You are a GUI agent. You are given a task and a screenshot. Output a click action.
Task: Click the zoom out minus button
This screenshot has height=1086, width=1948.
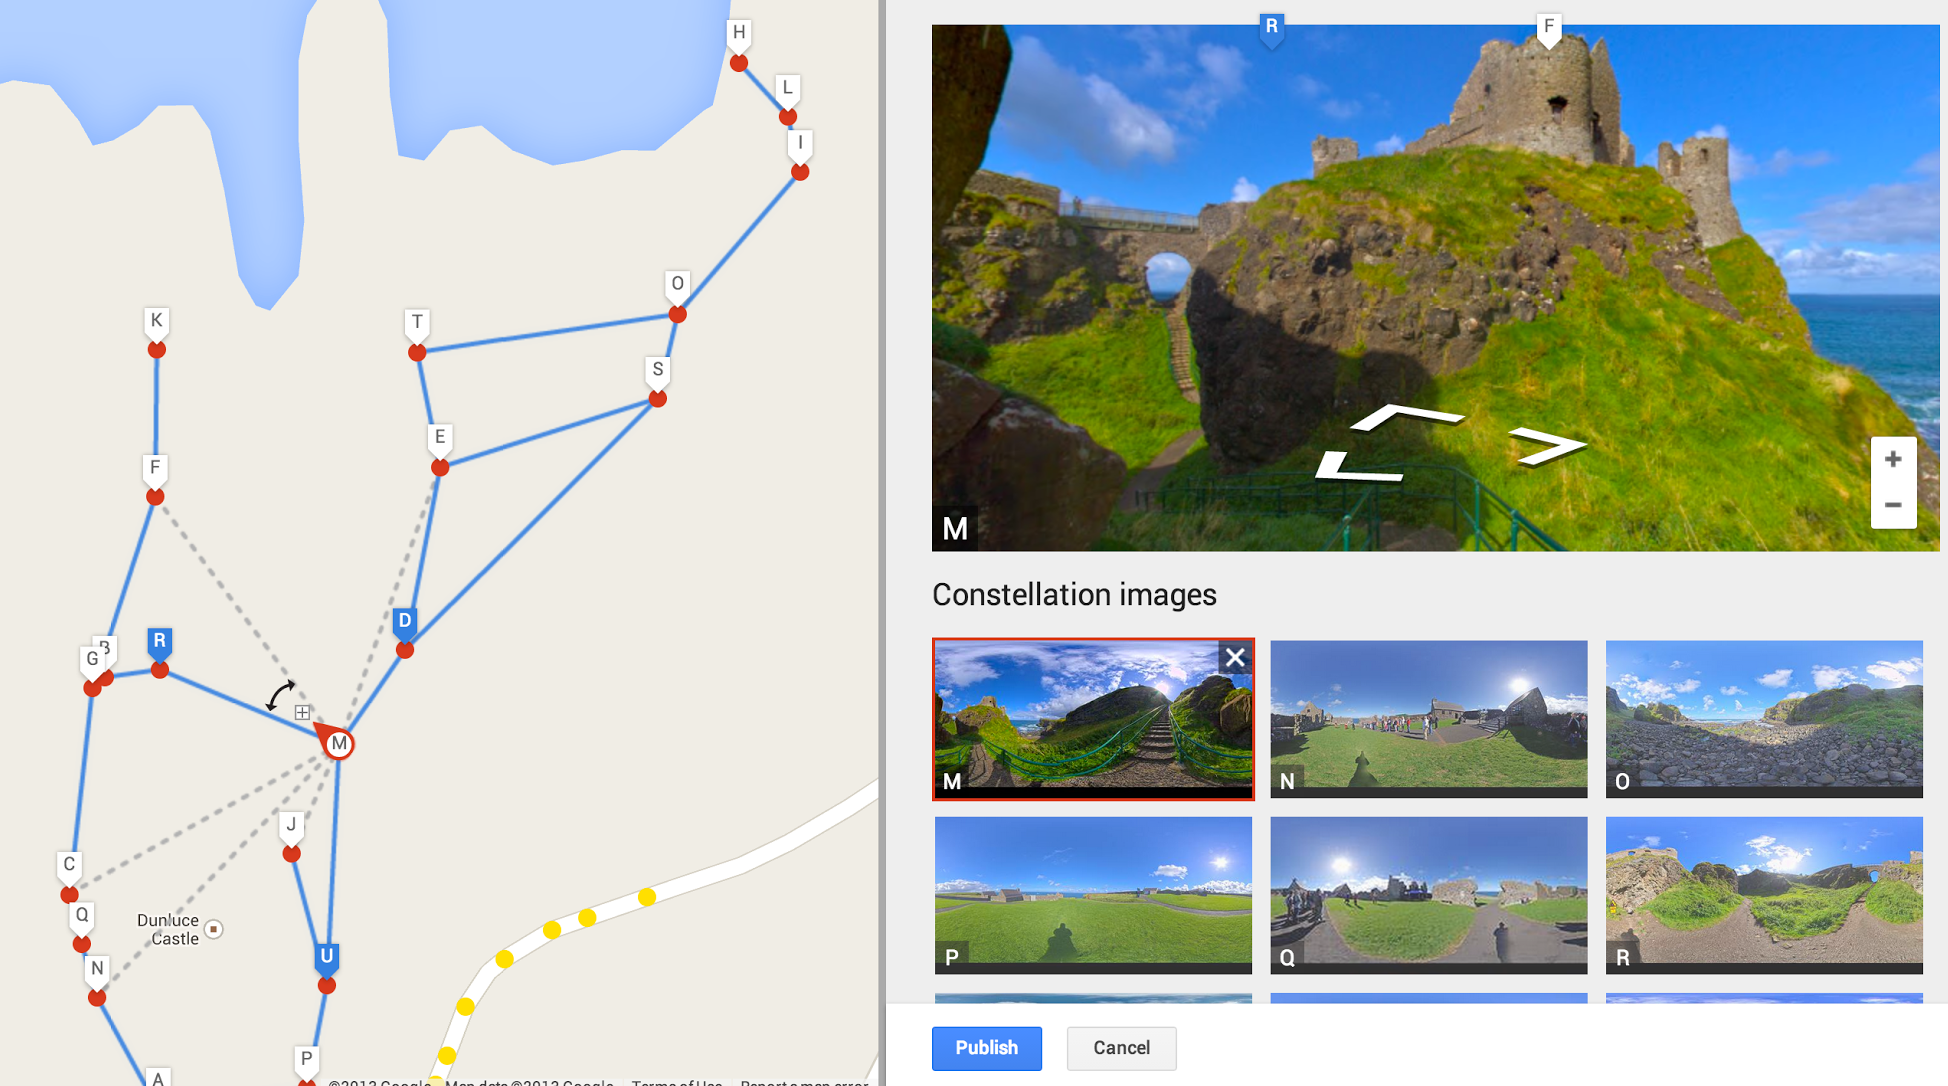click(1892, 506)
